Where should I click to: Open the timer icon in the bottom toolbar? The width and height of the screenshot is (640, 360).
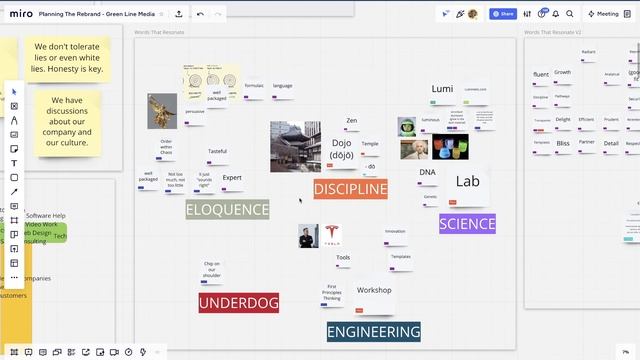tap(129, 352)
